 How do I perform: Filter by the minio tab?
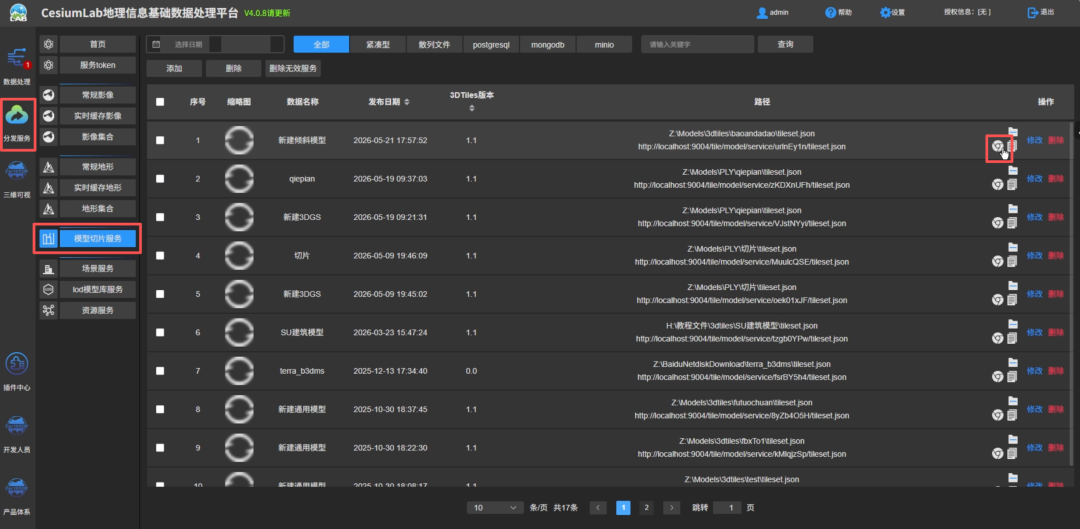pos(604,44)
